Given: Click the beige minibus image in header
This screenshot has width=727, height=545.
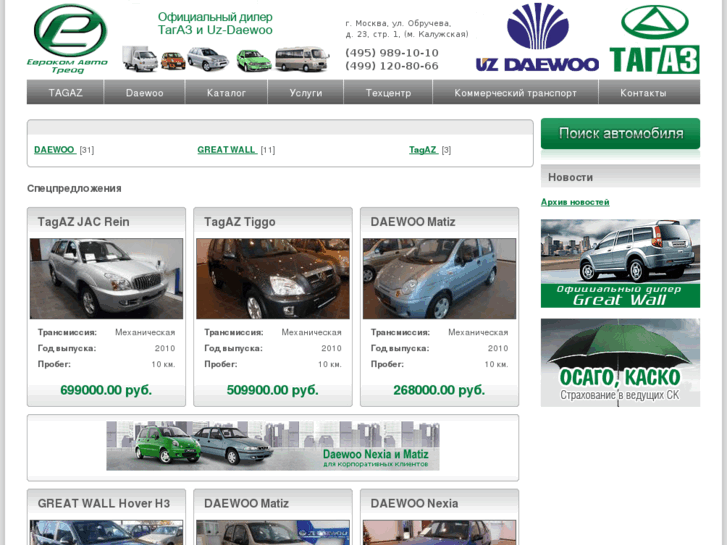Looking at the screenshot, I should [302, 59].
